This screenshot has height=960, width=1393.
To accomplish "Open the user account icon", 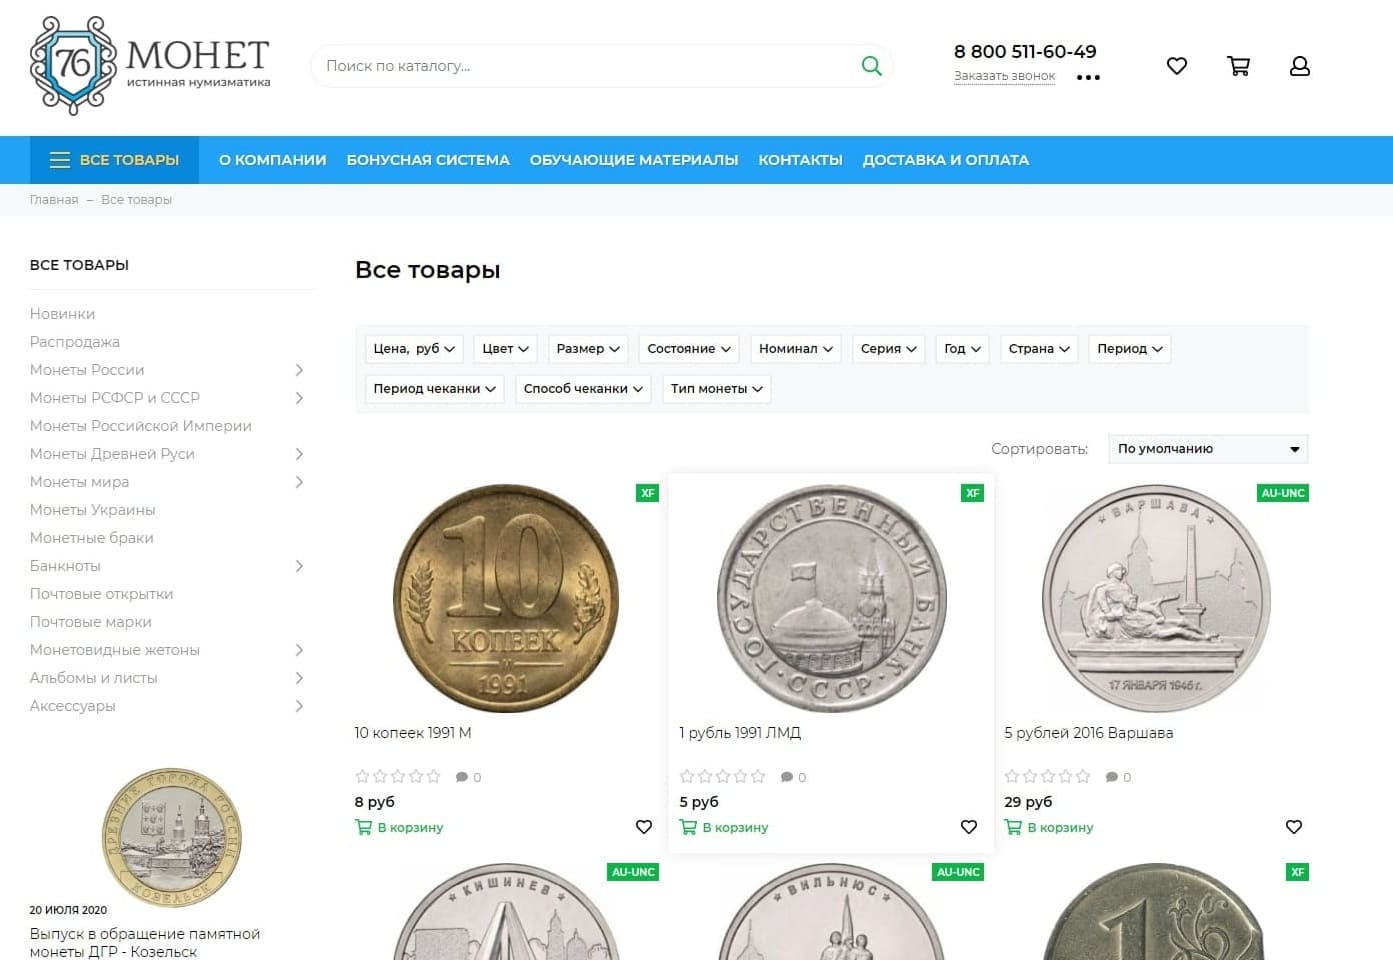I will (x=1300, y=66).
